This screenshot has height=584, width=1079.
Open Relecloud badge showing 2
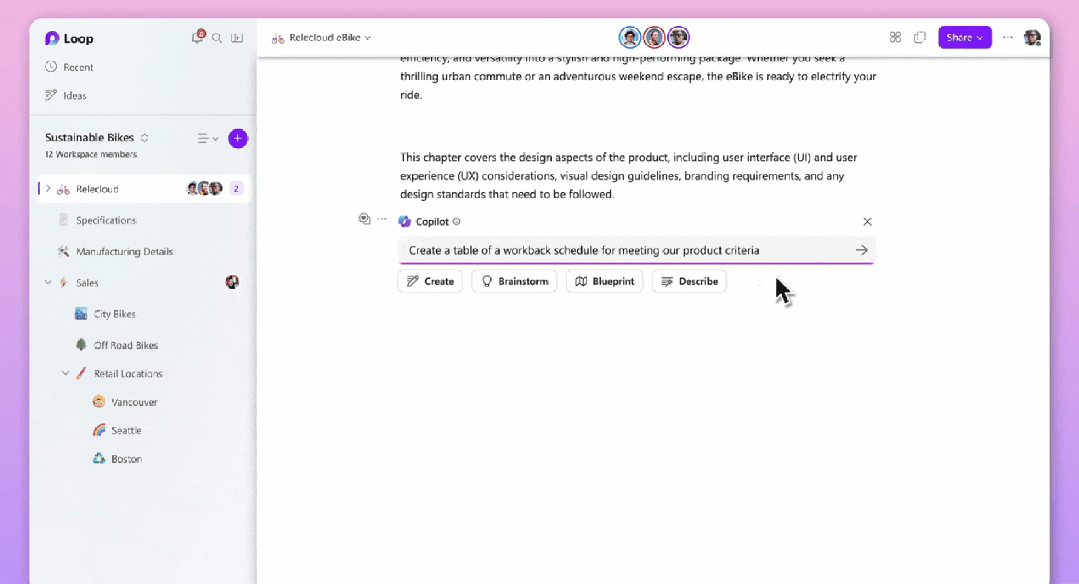(x=236, y=188)
